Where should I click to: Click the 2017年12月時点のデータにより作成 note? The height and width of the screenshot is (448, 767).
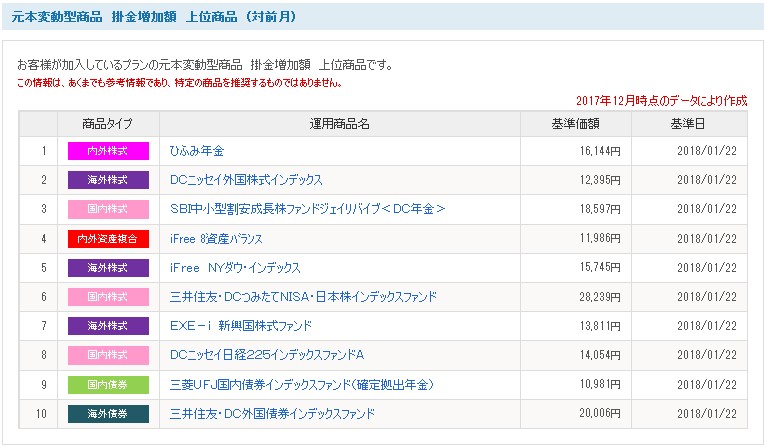(661, 101)
